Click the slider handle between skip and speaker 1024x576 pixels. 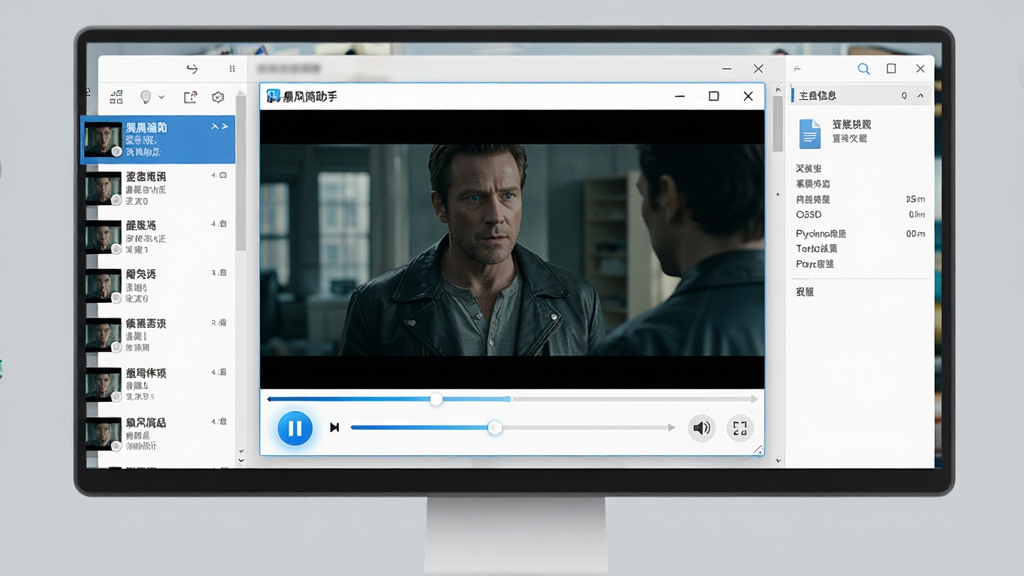point(495,428)
